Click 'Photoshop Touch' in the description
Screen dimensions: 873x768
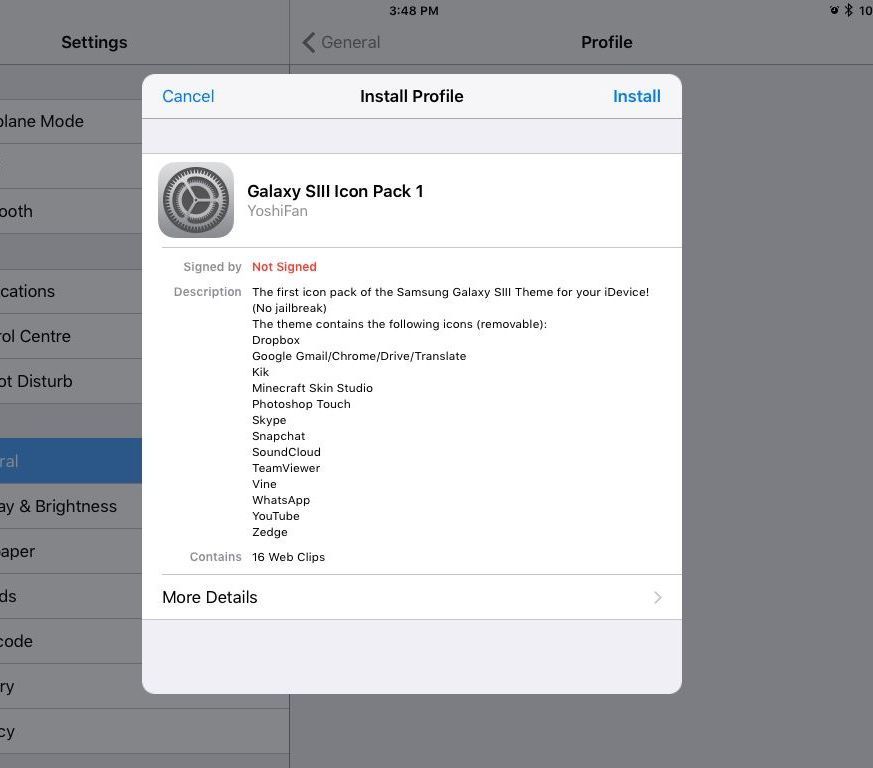[x=301, y=404]
